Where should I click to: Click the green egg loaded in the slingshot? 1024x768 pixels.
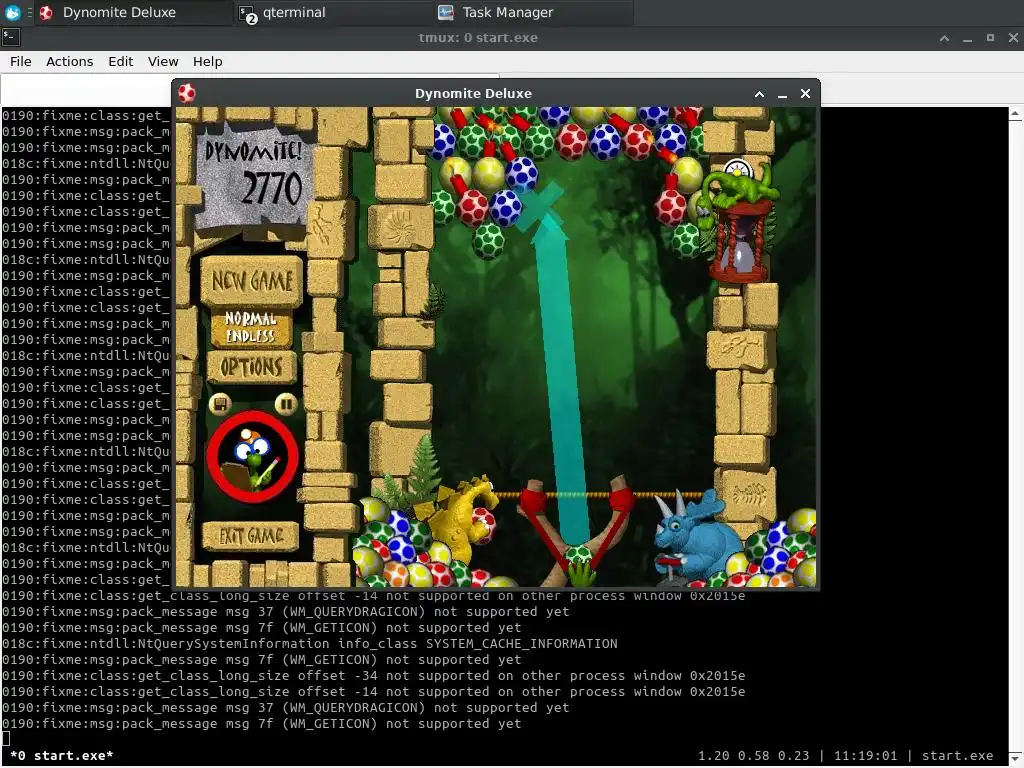[577, 556]
